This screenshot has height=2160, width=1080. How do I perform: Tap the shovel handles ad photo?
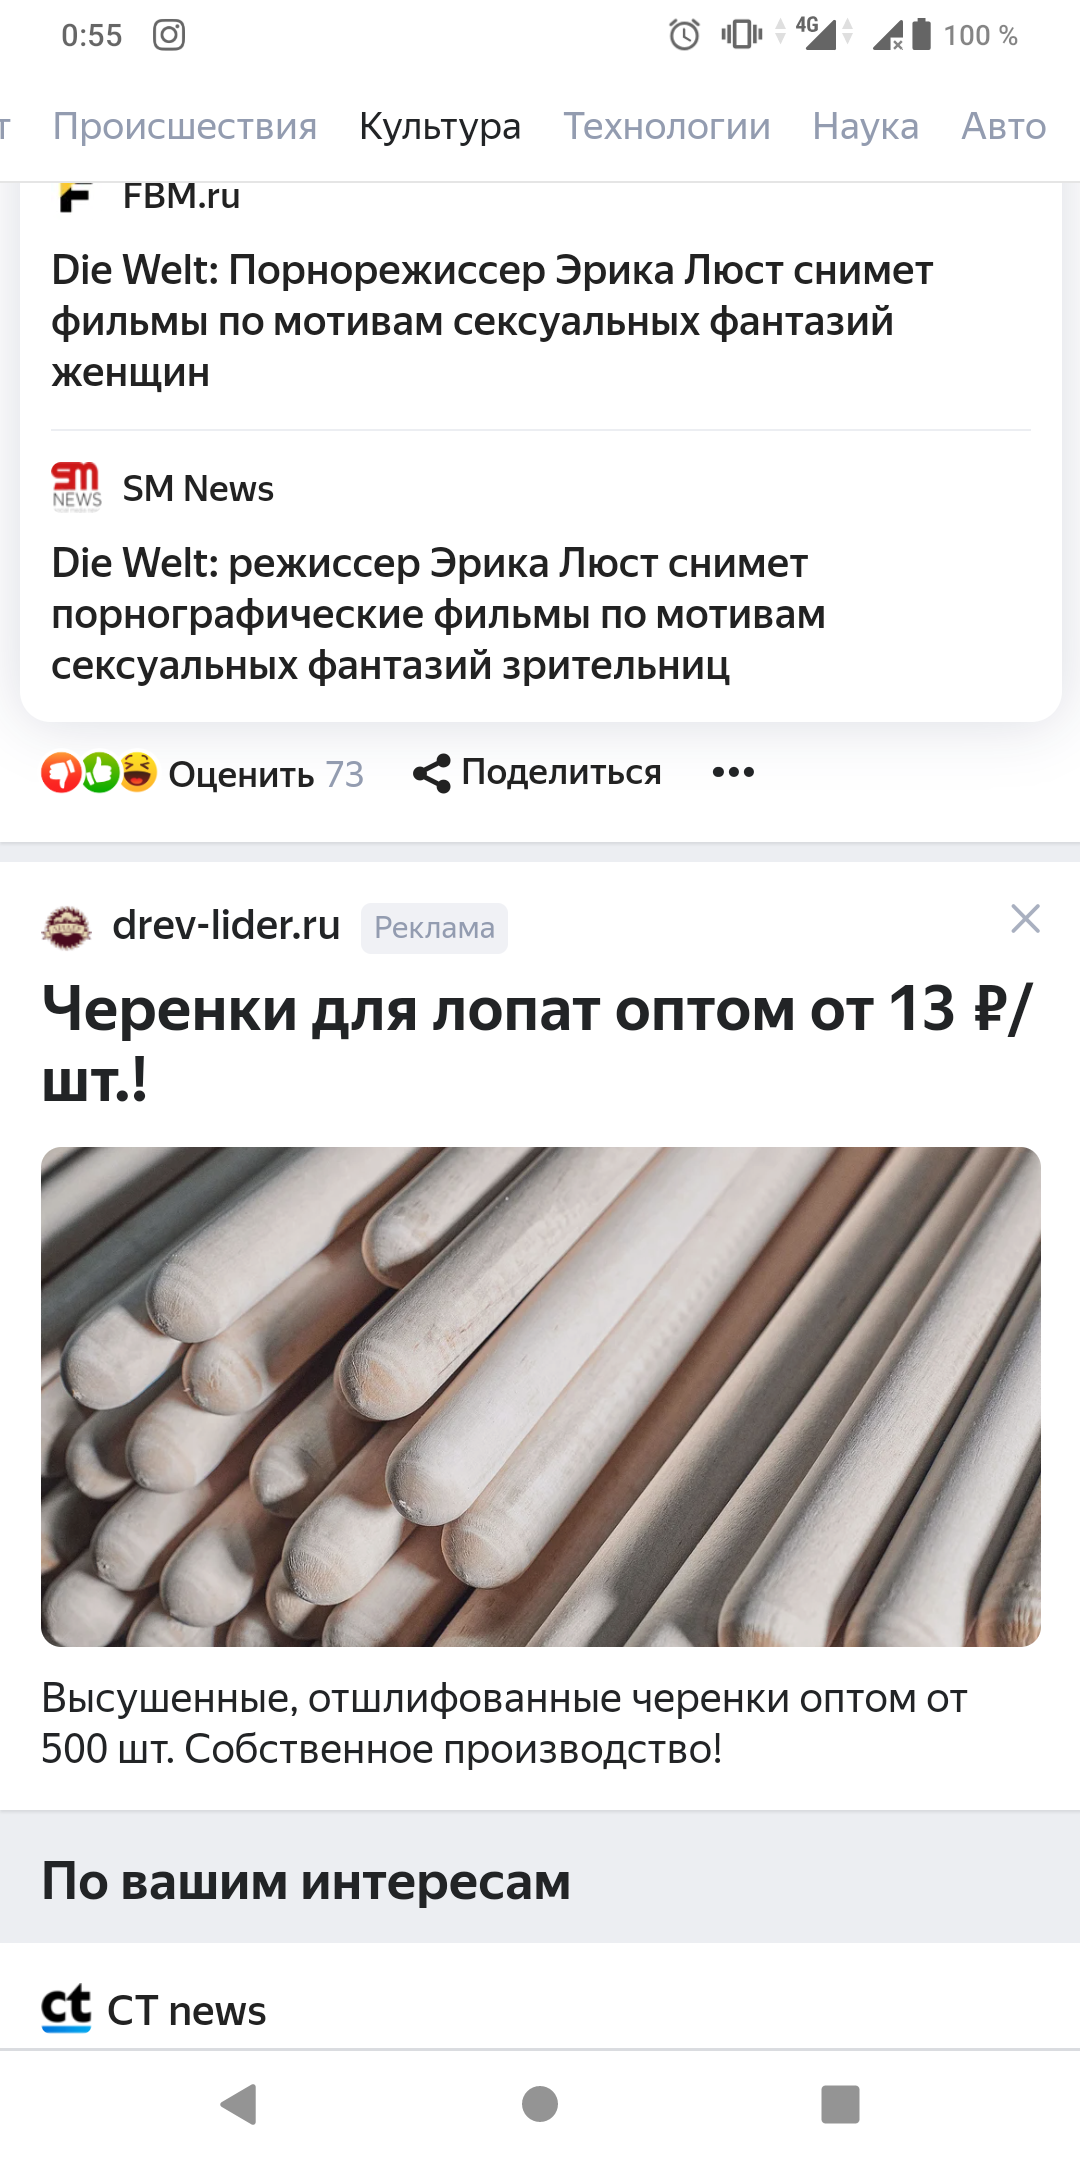(x=540, y=1396)
